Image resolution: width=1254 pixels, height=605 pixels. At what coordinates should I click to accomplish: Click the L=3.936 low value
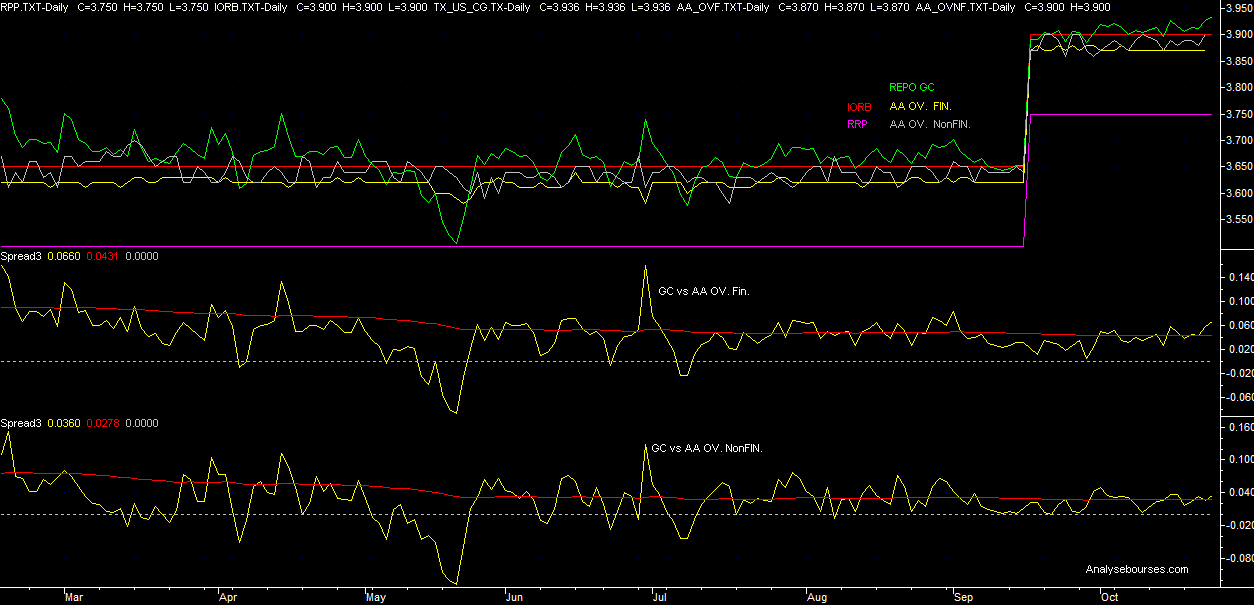tap(653, 6)
